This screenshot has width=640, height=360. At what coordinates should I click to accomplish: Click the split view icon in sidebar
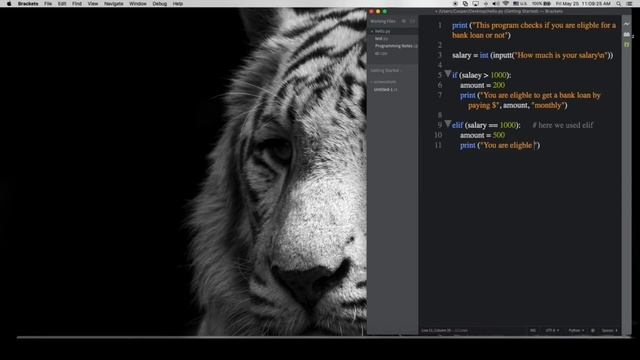[x=412, y=21]
